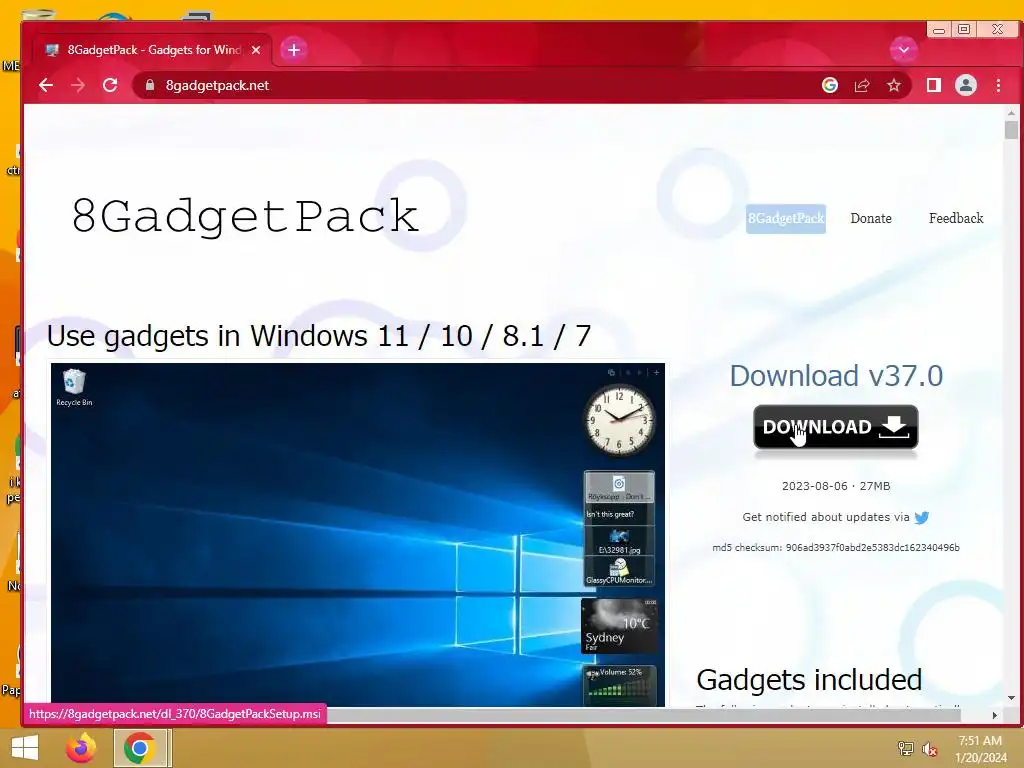
Task: Open the Chrome profile menu
Action: click(966, 86)
